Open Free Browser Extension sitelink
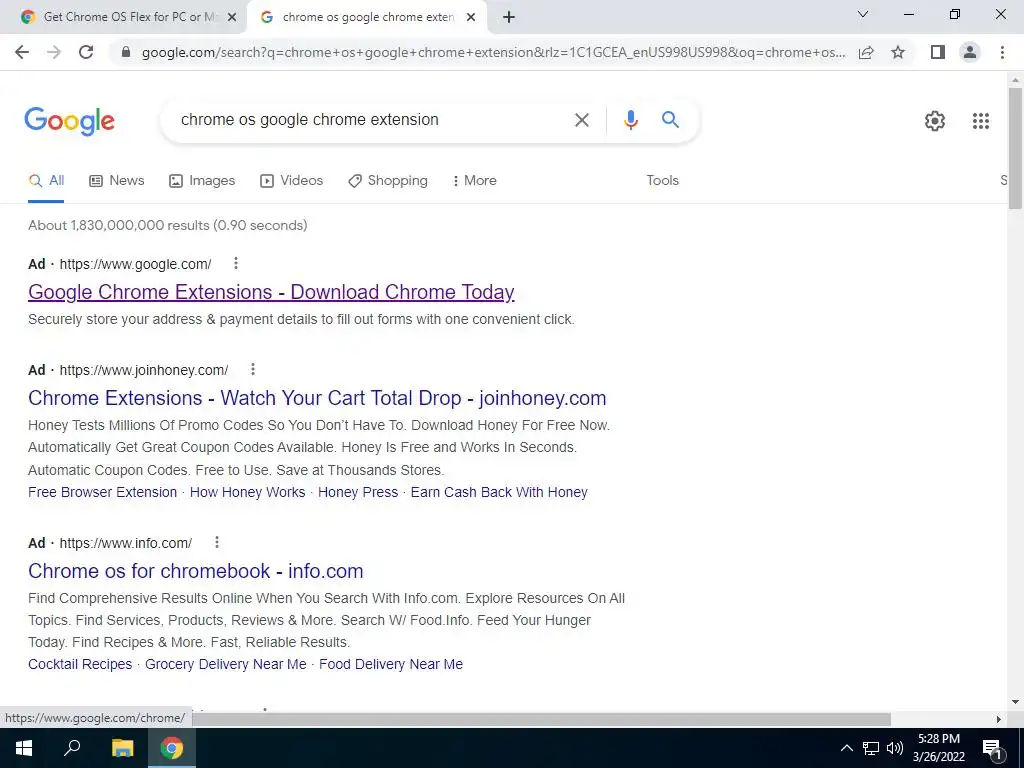This screenshot has height=768, width=1024. (x=103, y=492)
